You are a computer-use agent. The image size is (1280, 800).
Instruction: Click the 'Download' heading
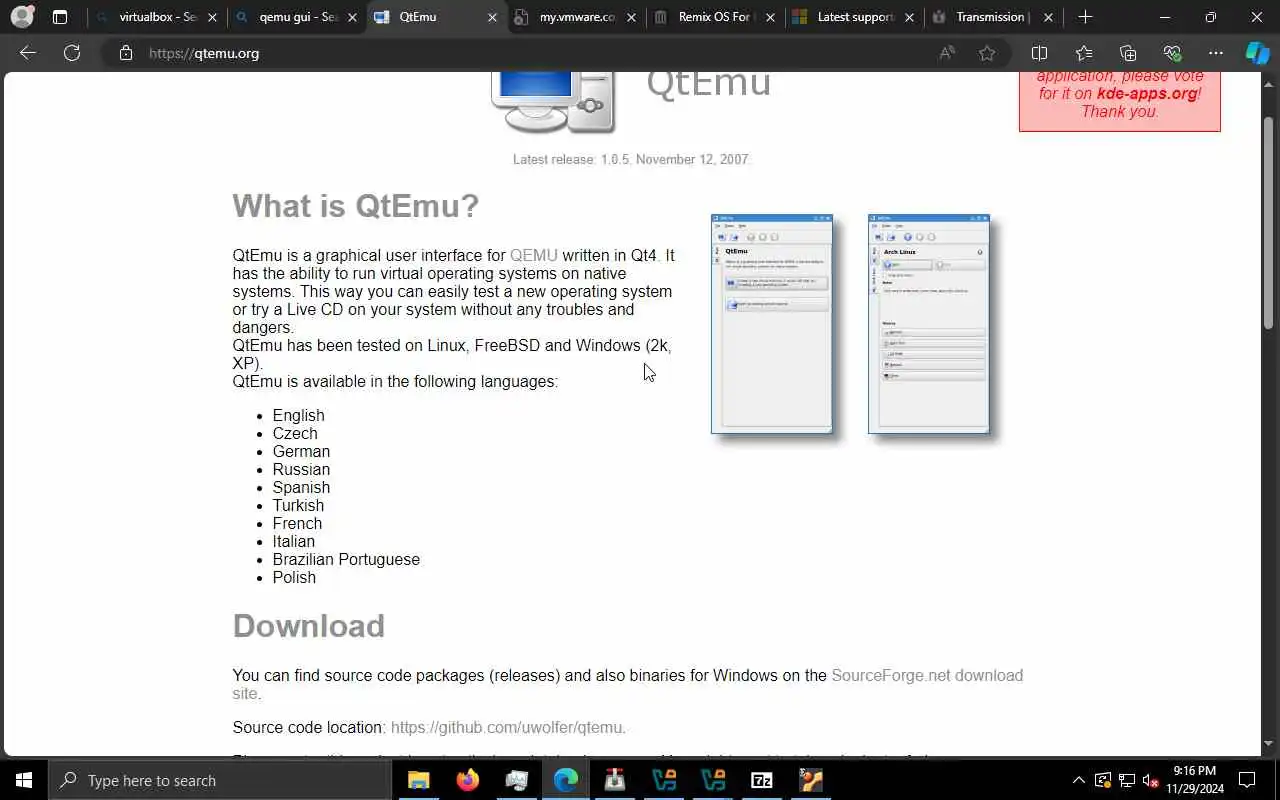309,626
